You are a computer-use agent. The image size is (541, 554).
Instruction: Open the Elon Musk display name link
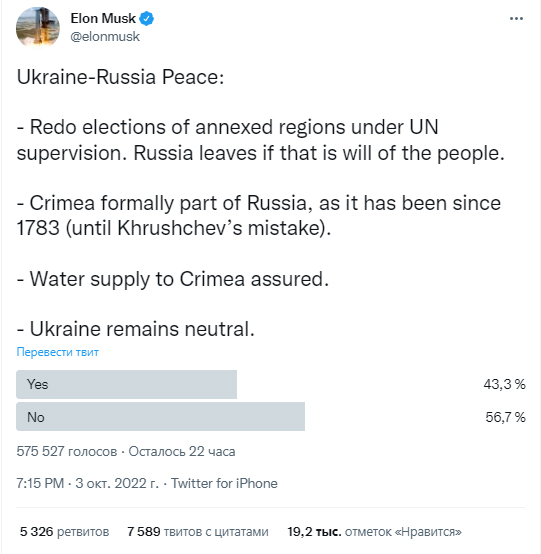[103, 18]
